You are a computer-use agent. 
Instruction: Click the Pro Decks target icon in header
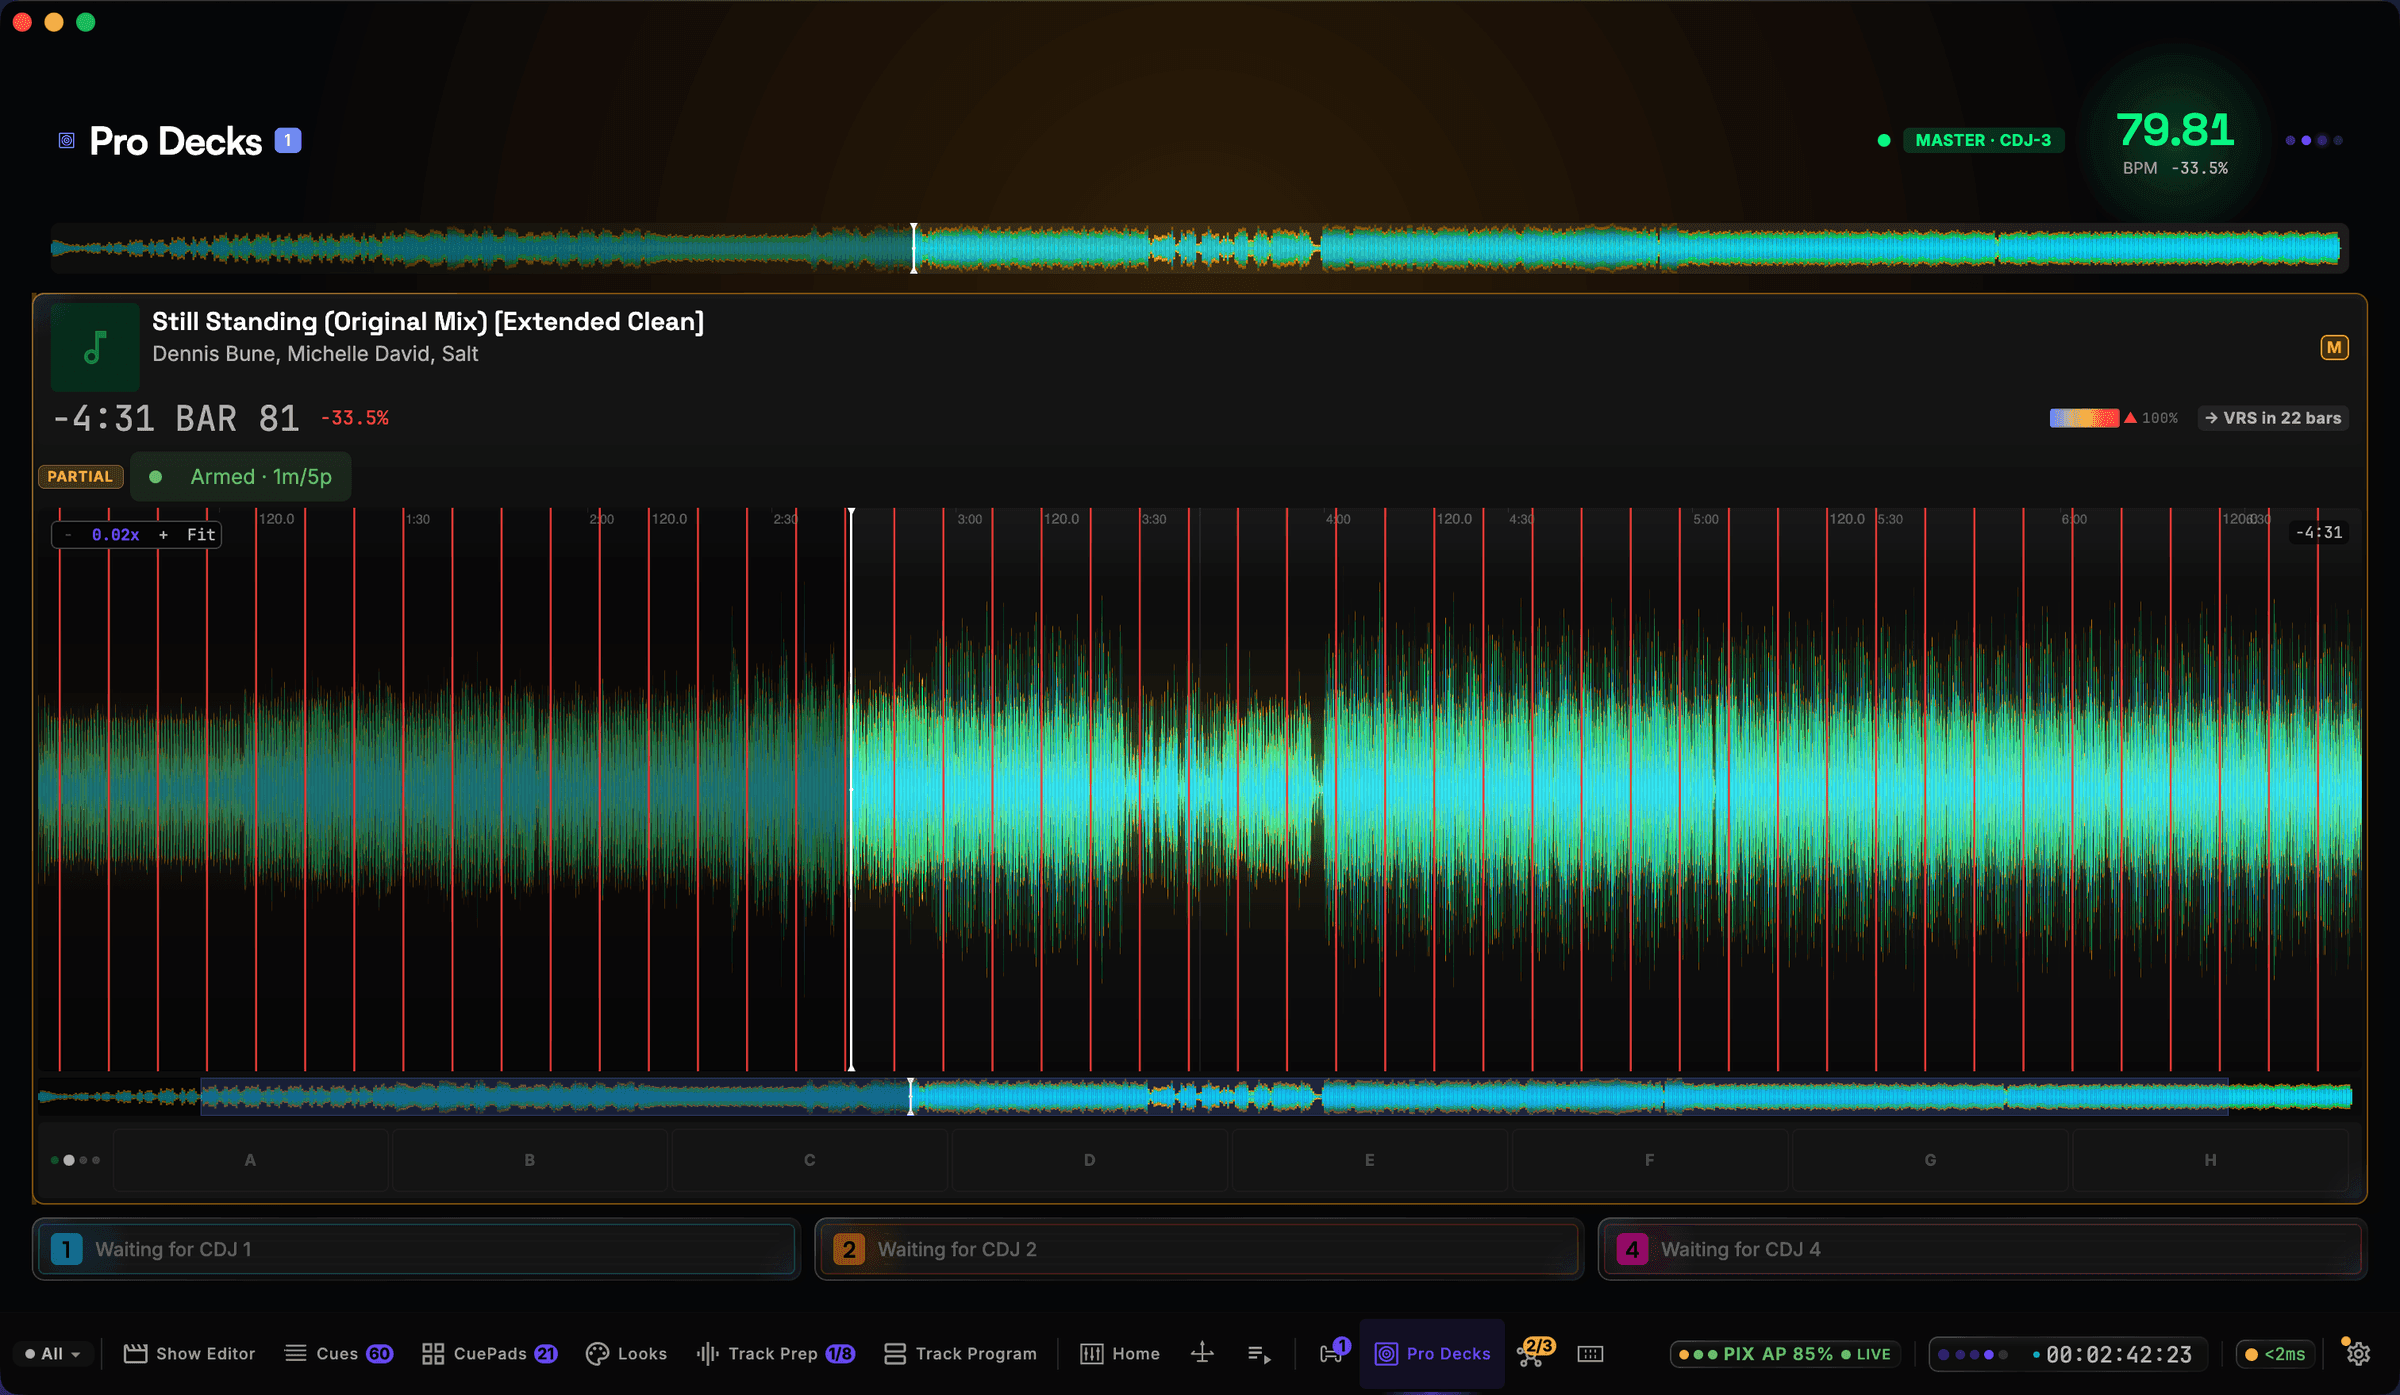click(x=67, y=141)
